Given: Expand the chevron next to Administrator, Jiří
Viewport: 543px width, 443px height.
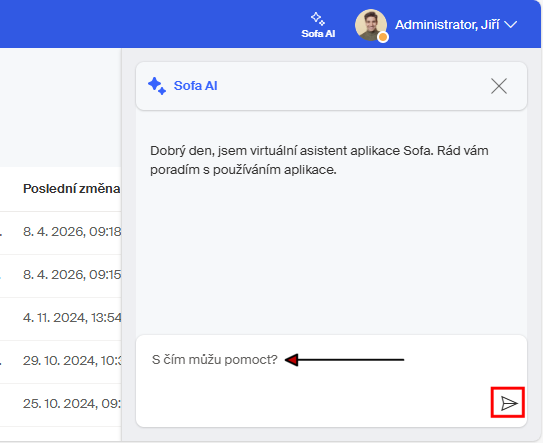Looking at the screenshot, I should point(510,25).
